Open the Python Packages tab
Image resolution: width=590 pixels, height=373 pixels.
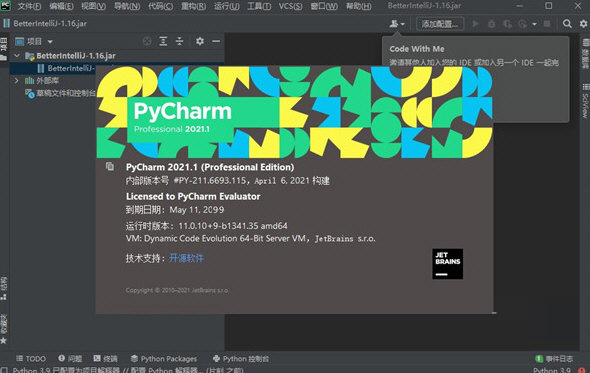pyautogui.click(x=164, y=358)
